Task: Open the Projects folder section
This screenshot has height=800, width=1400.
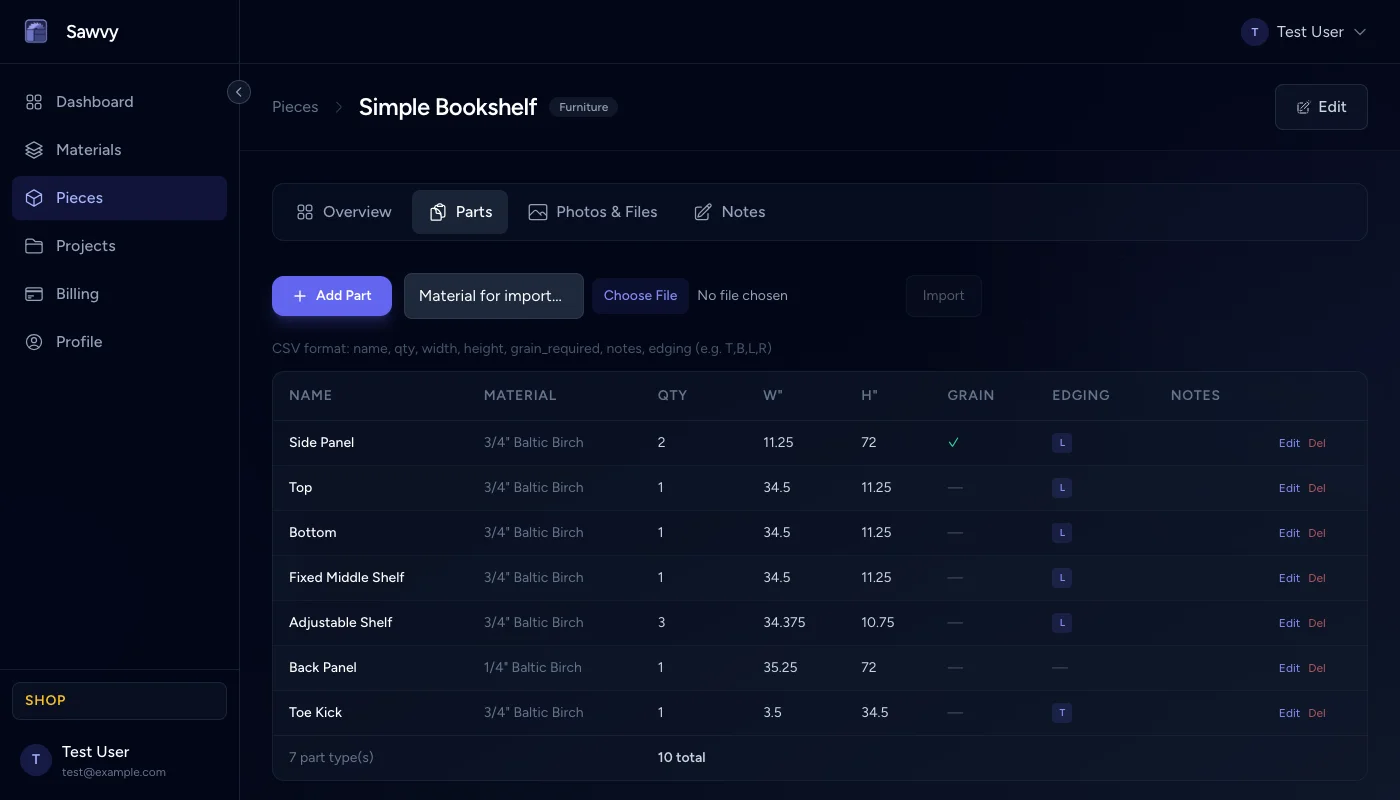Action: coord(85,246)
